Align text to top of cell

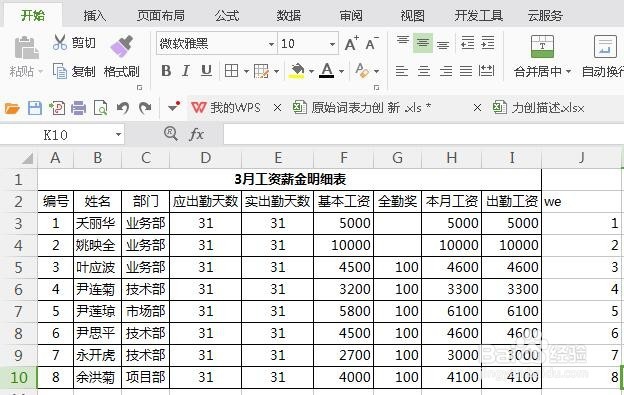coord(403,41)
